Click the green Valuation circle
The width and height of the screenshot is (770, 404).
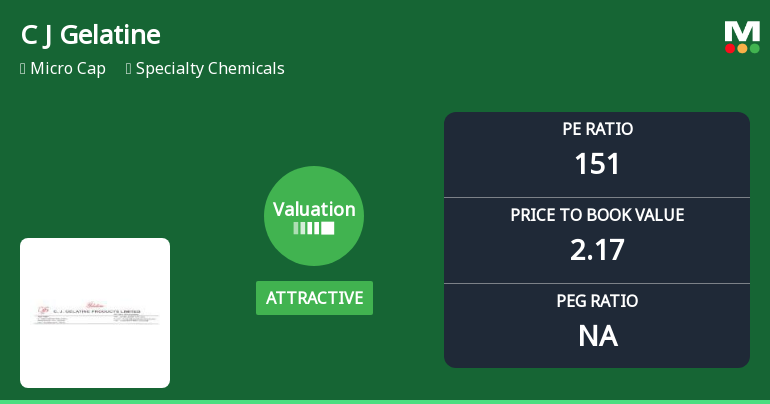314,216
